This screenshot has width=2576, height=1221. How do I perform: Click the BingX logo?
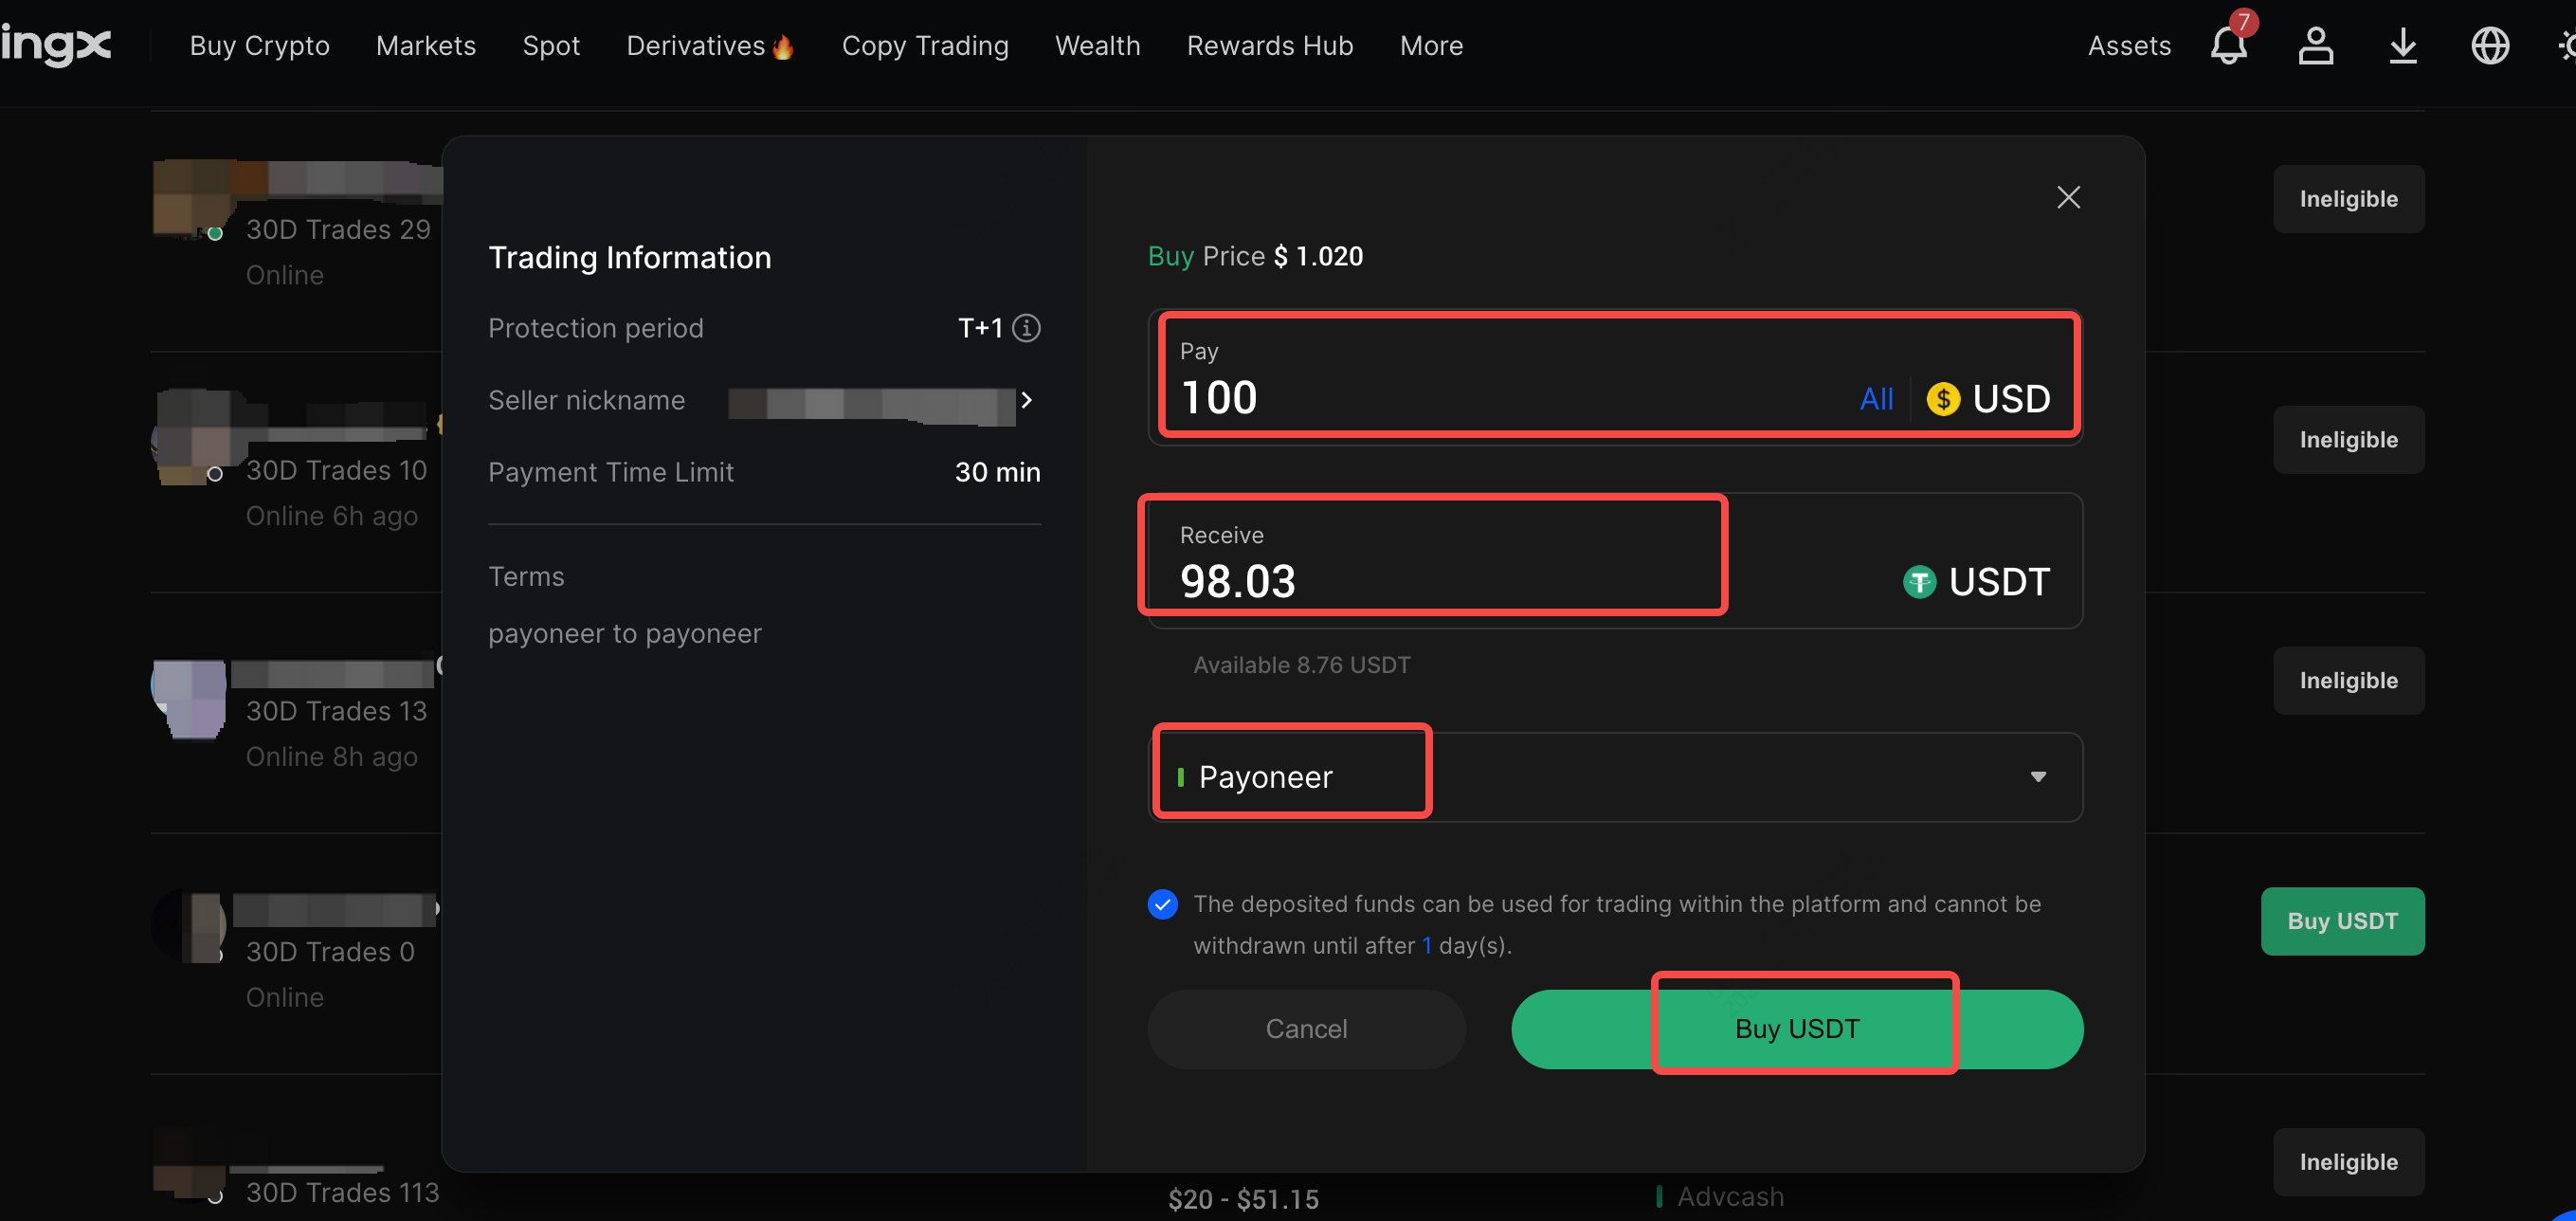pos(55,45)
